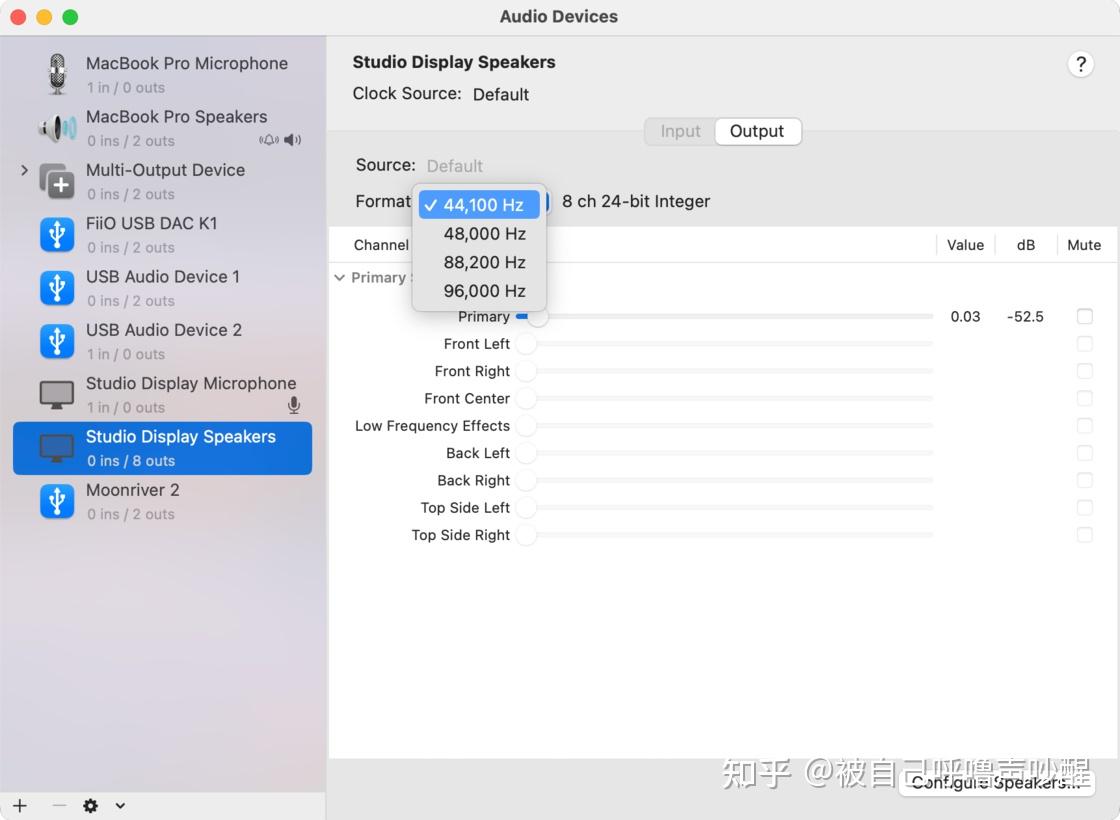
Task: Click the FiiO USB DAC K1 device icon
Action: pos(57,233)
